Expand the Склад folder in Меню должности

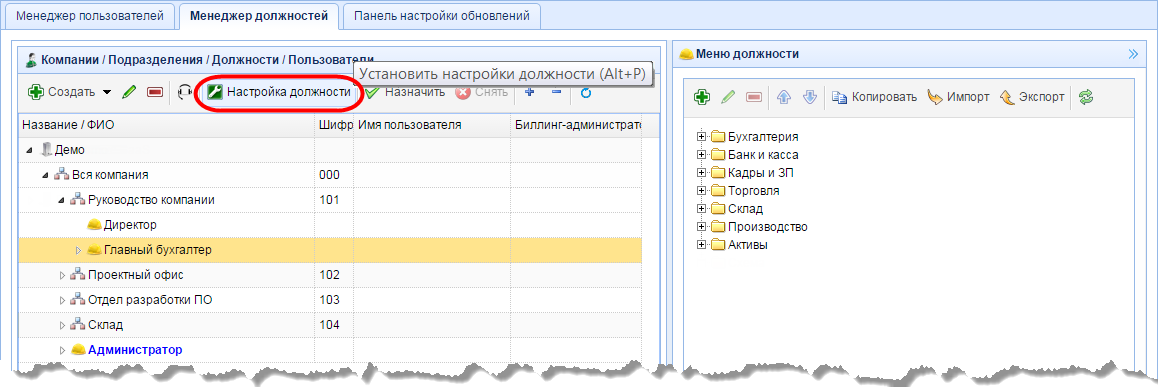[x=702, y=209]
